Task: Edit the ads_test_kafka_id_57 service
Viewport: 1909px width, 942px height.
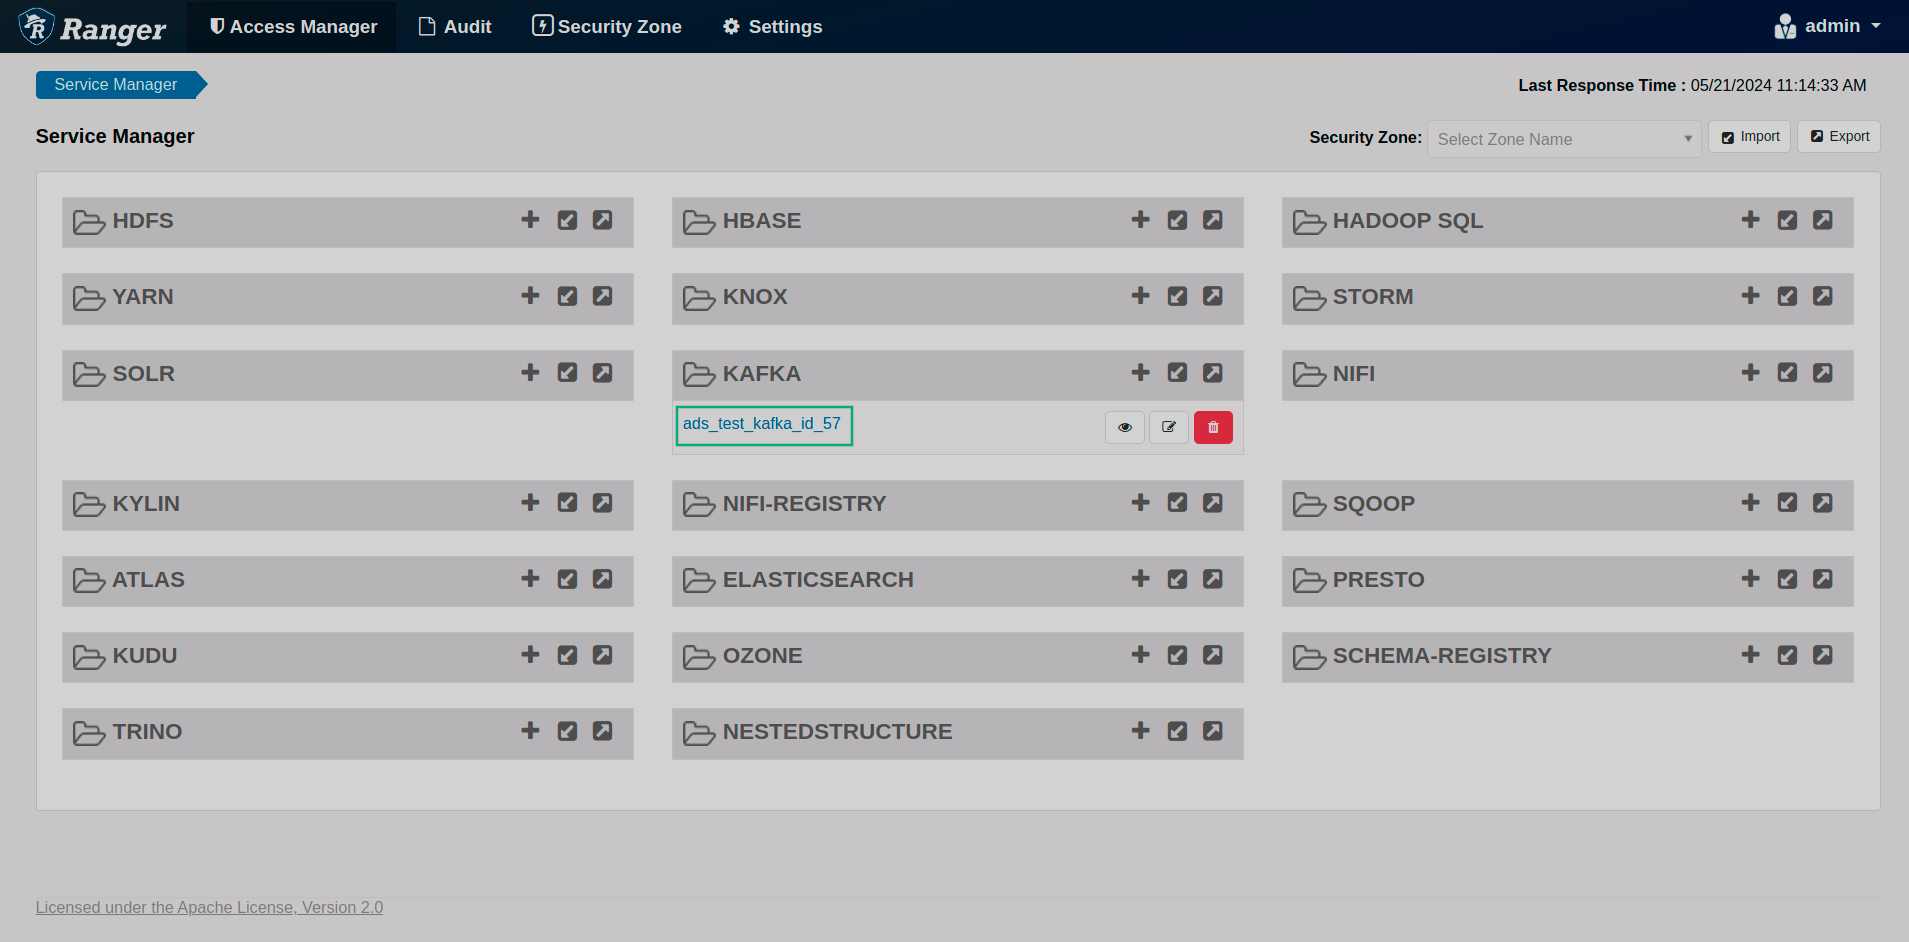Action: (1168, 427)
